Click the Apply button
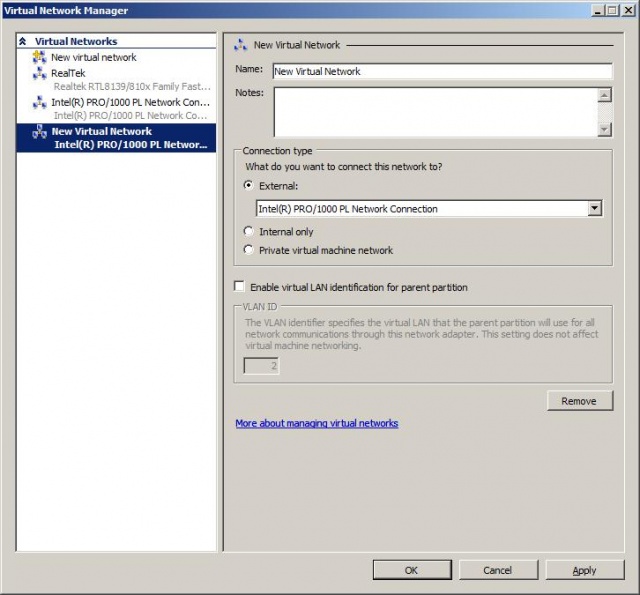 [x=584, y=570]
